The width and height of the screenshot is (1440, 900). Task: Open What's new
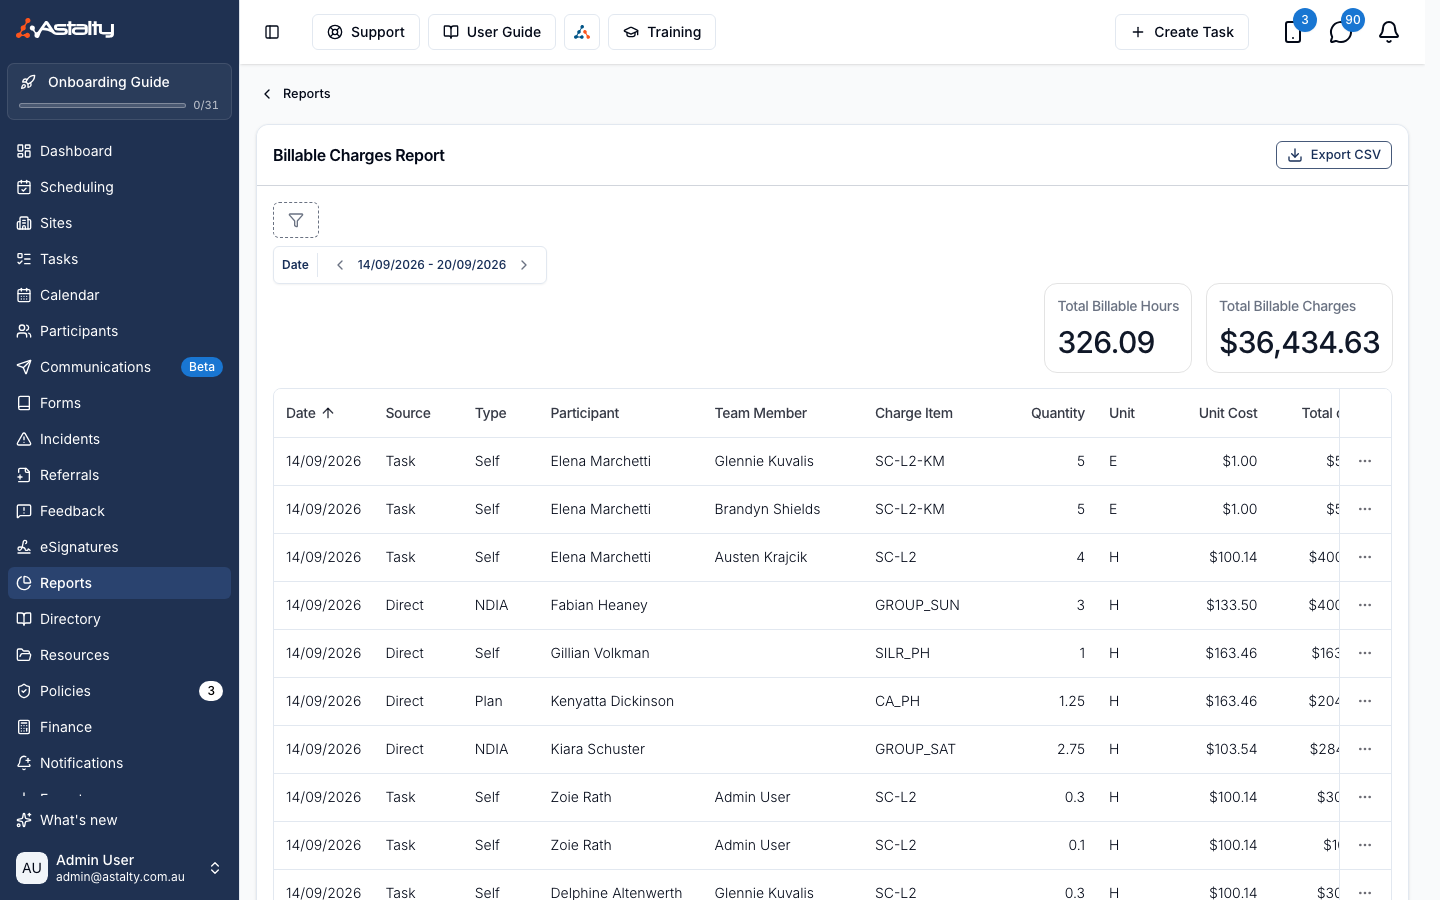tap(119, 820)
